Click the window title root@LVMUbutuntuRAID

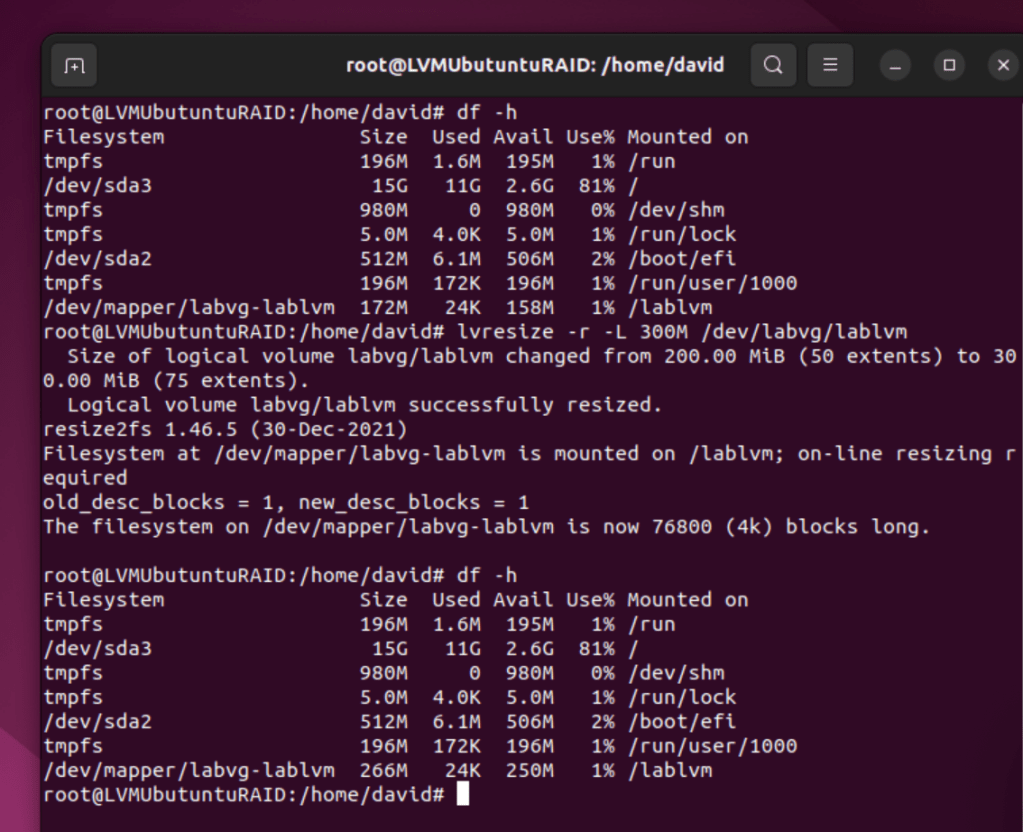click(x=534, y=65)
